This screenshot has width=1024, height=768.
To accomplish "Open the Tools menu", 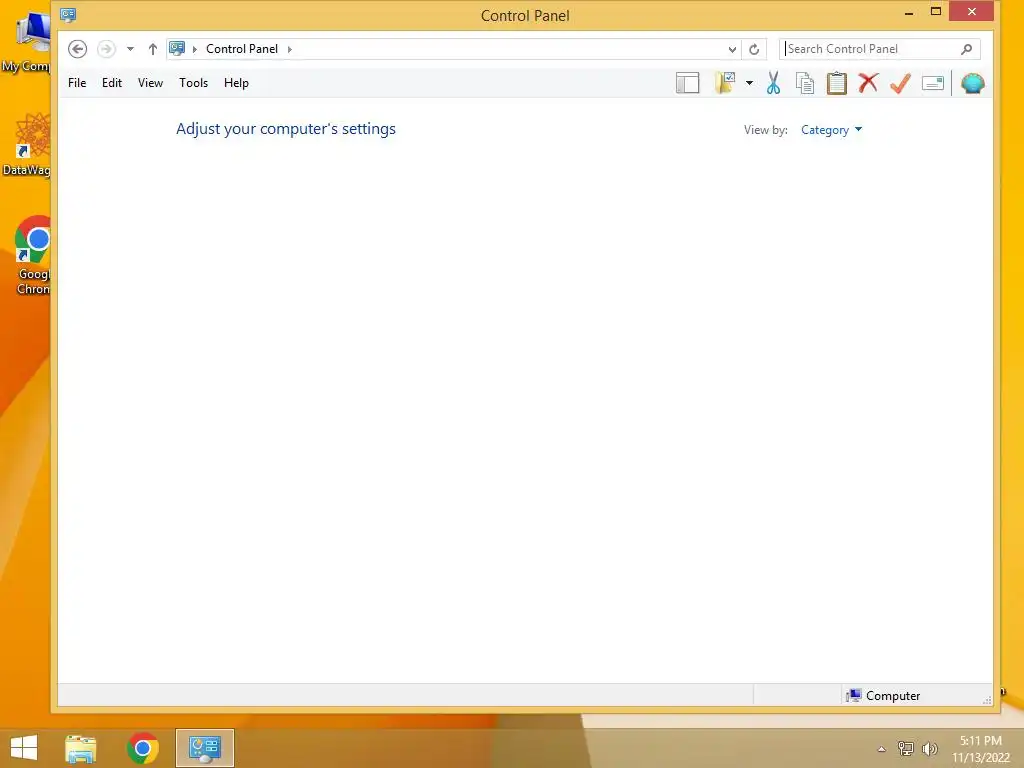I will 193,83.
